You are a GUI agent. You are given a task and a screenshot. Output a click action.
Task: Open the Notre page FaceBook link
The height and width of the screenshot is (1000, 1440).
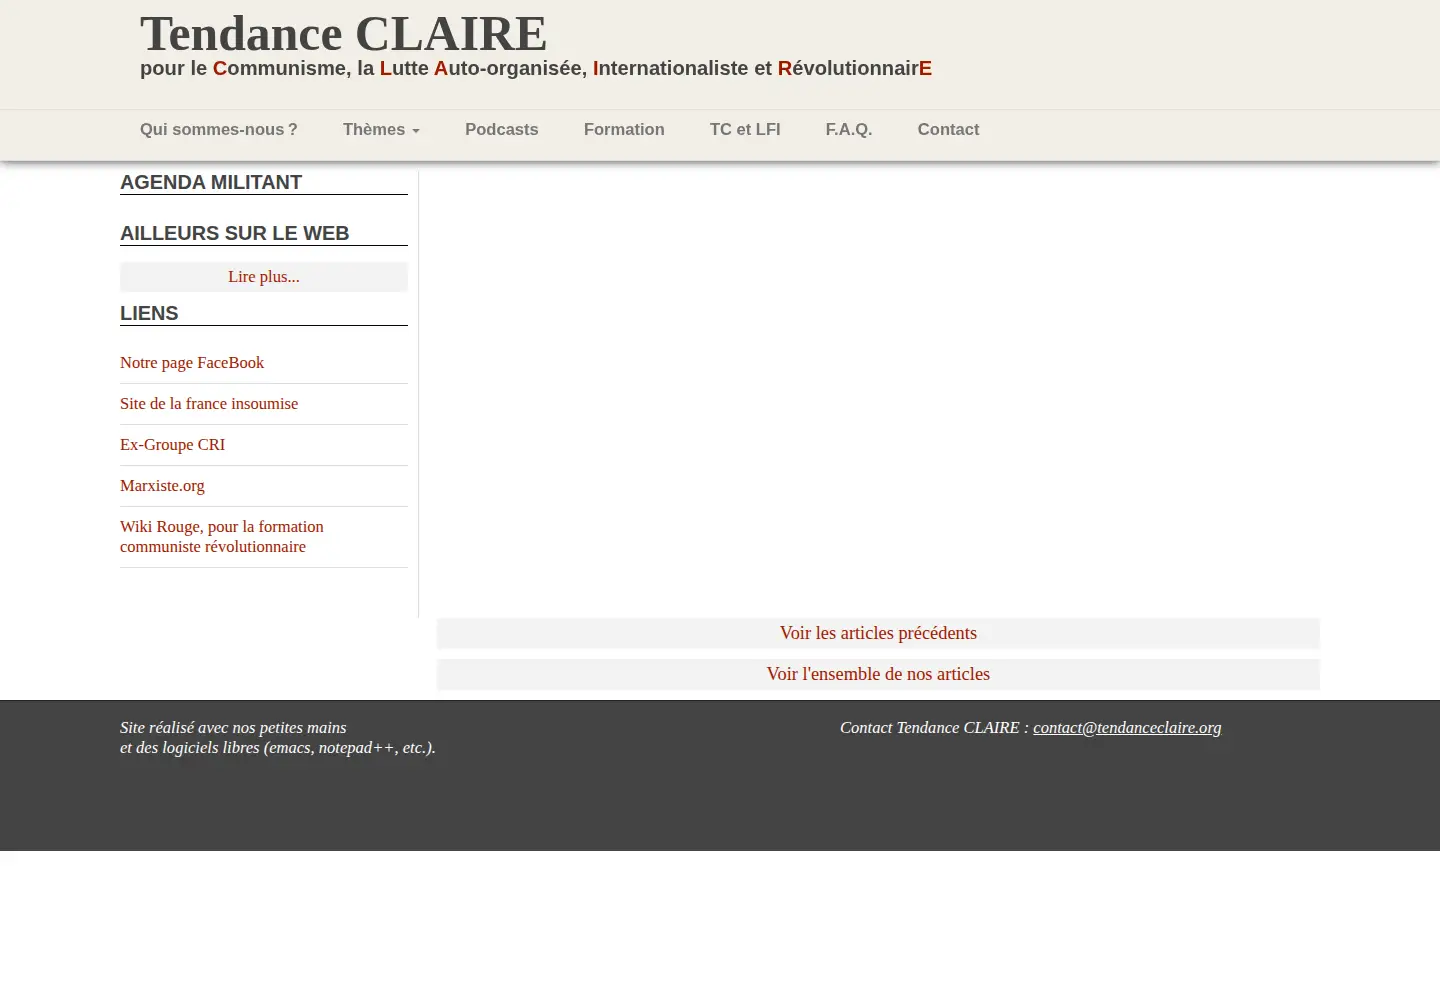coord(192,363)
